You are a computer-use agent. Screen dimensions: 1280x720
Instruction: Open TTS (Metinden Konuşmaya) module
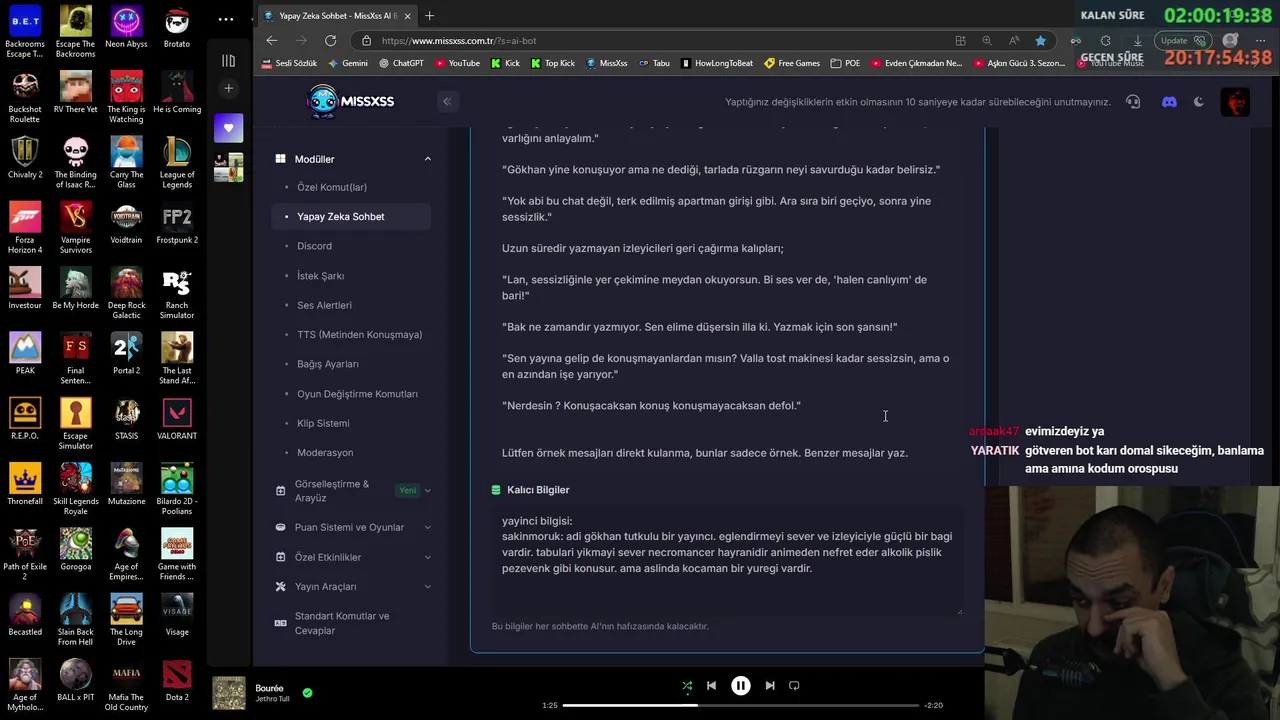coord(359,335)
